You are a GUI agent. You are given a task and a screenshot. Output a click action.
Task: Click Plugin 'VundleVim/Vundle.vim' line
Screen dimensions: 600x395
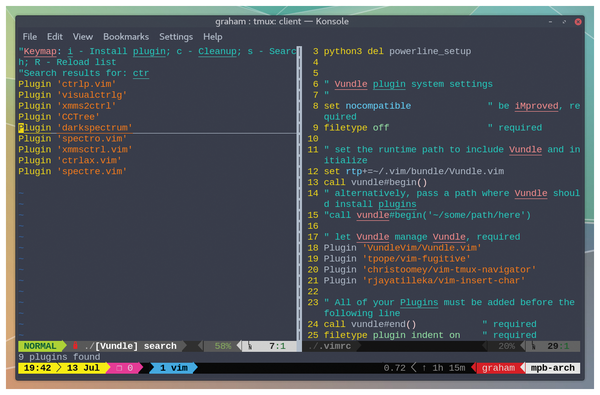click(403, 248)
